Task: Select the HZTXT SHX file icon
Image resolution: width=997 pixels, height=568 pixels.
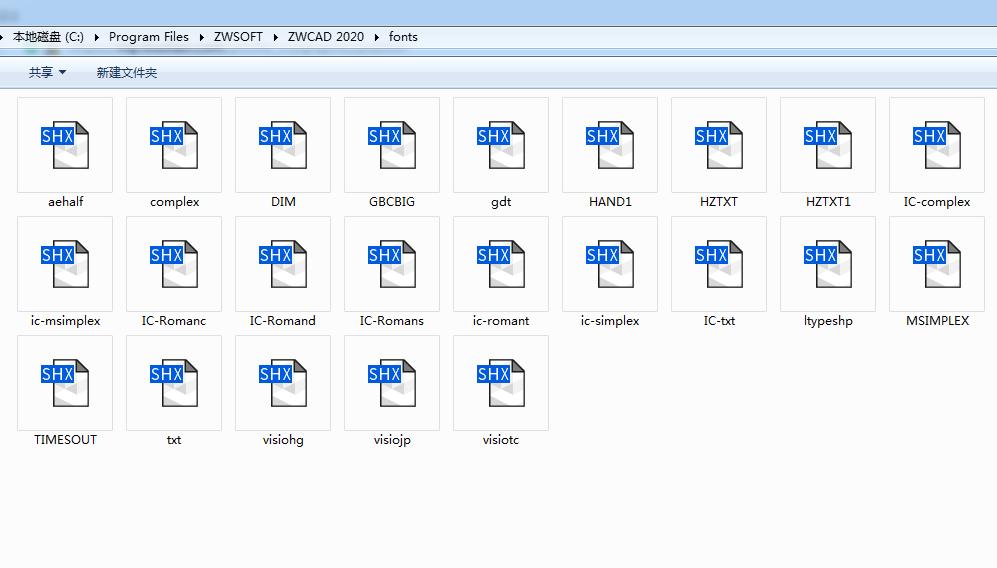Action: click(719, 145)
